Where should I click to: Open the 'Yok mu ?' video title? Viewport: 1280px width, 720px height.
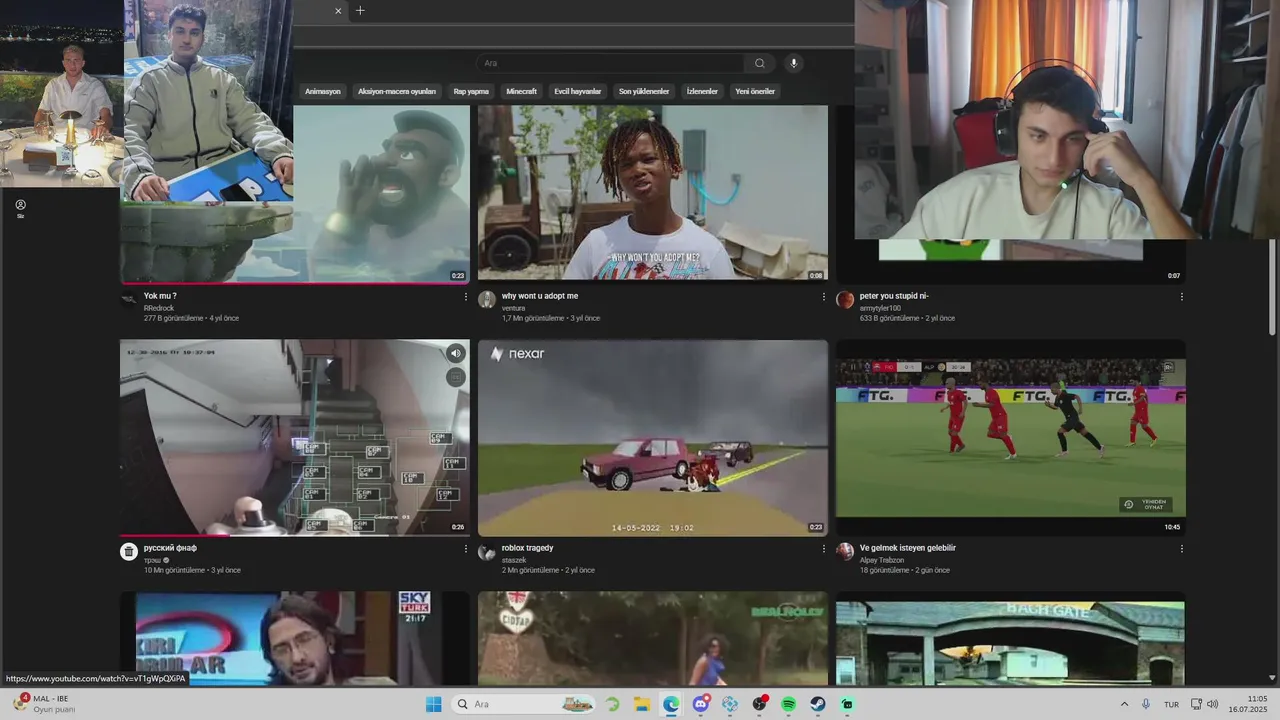[x=160, y=296]
